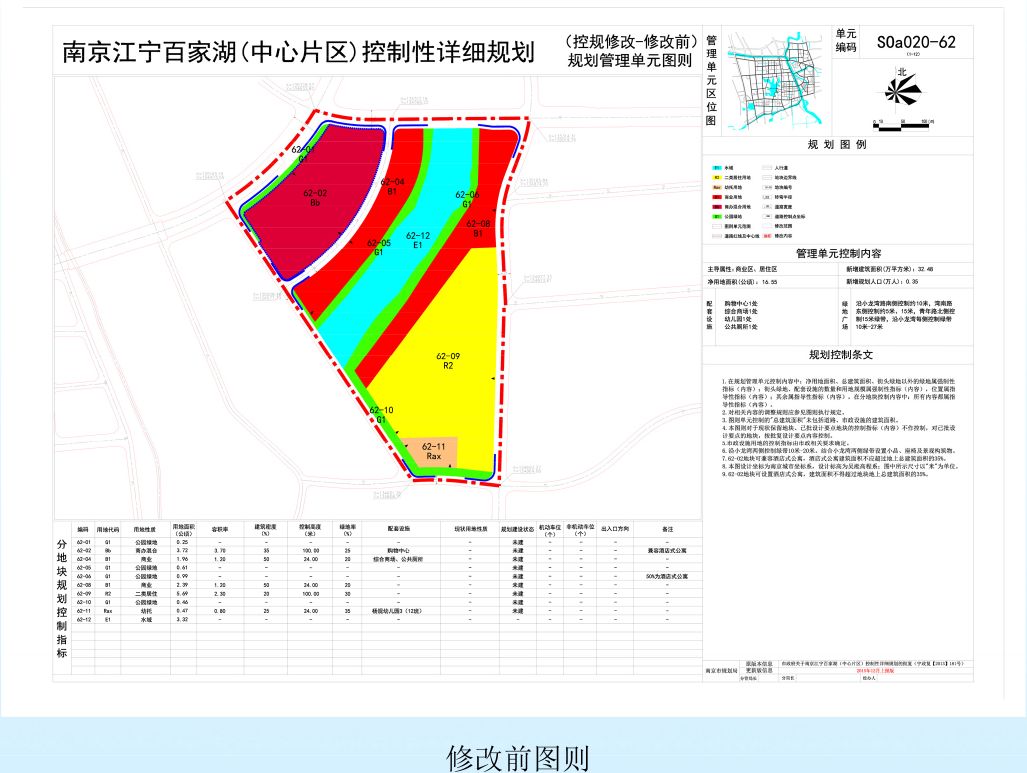Viewport: 1027px width, 773px height.
Task: Click the unit code S0a020-62
Action: (x=916, y=42)
